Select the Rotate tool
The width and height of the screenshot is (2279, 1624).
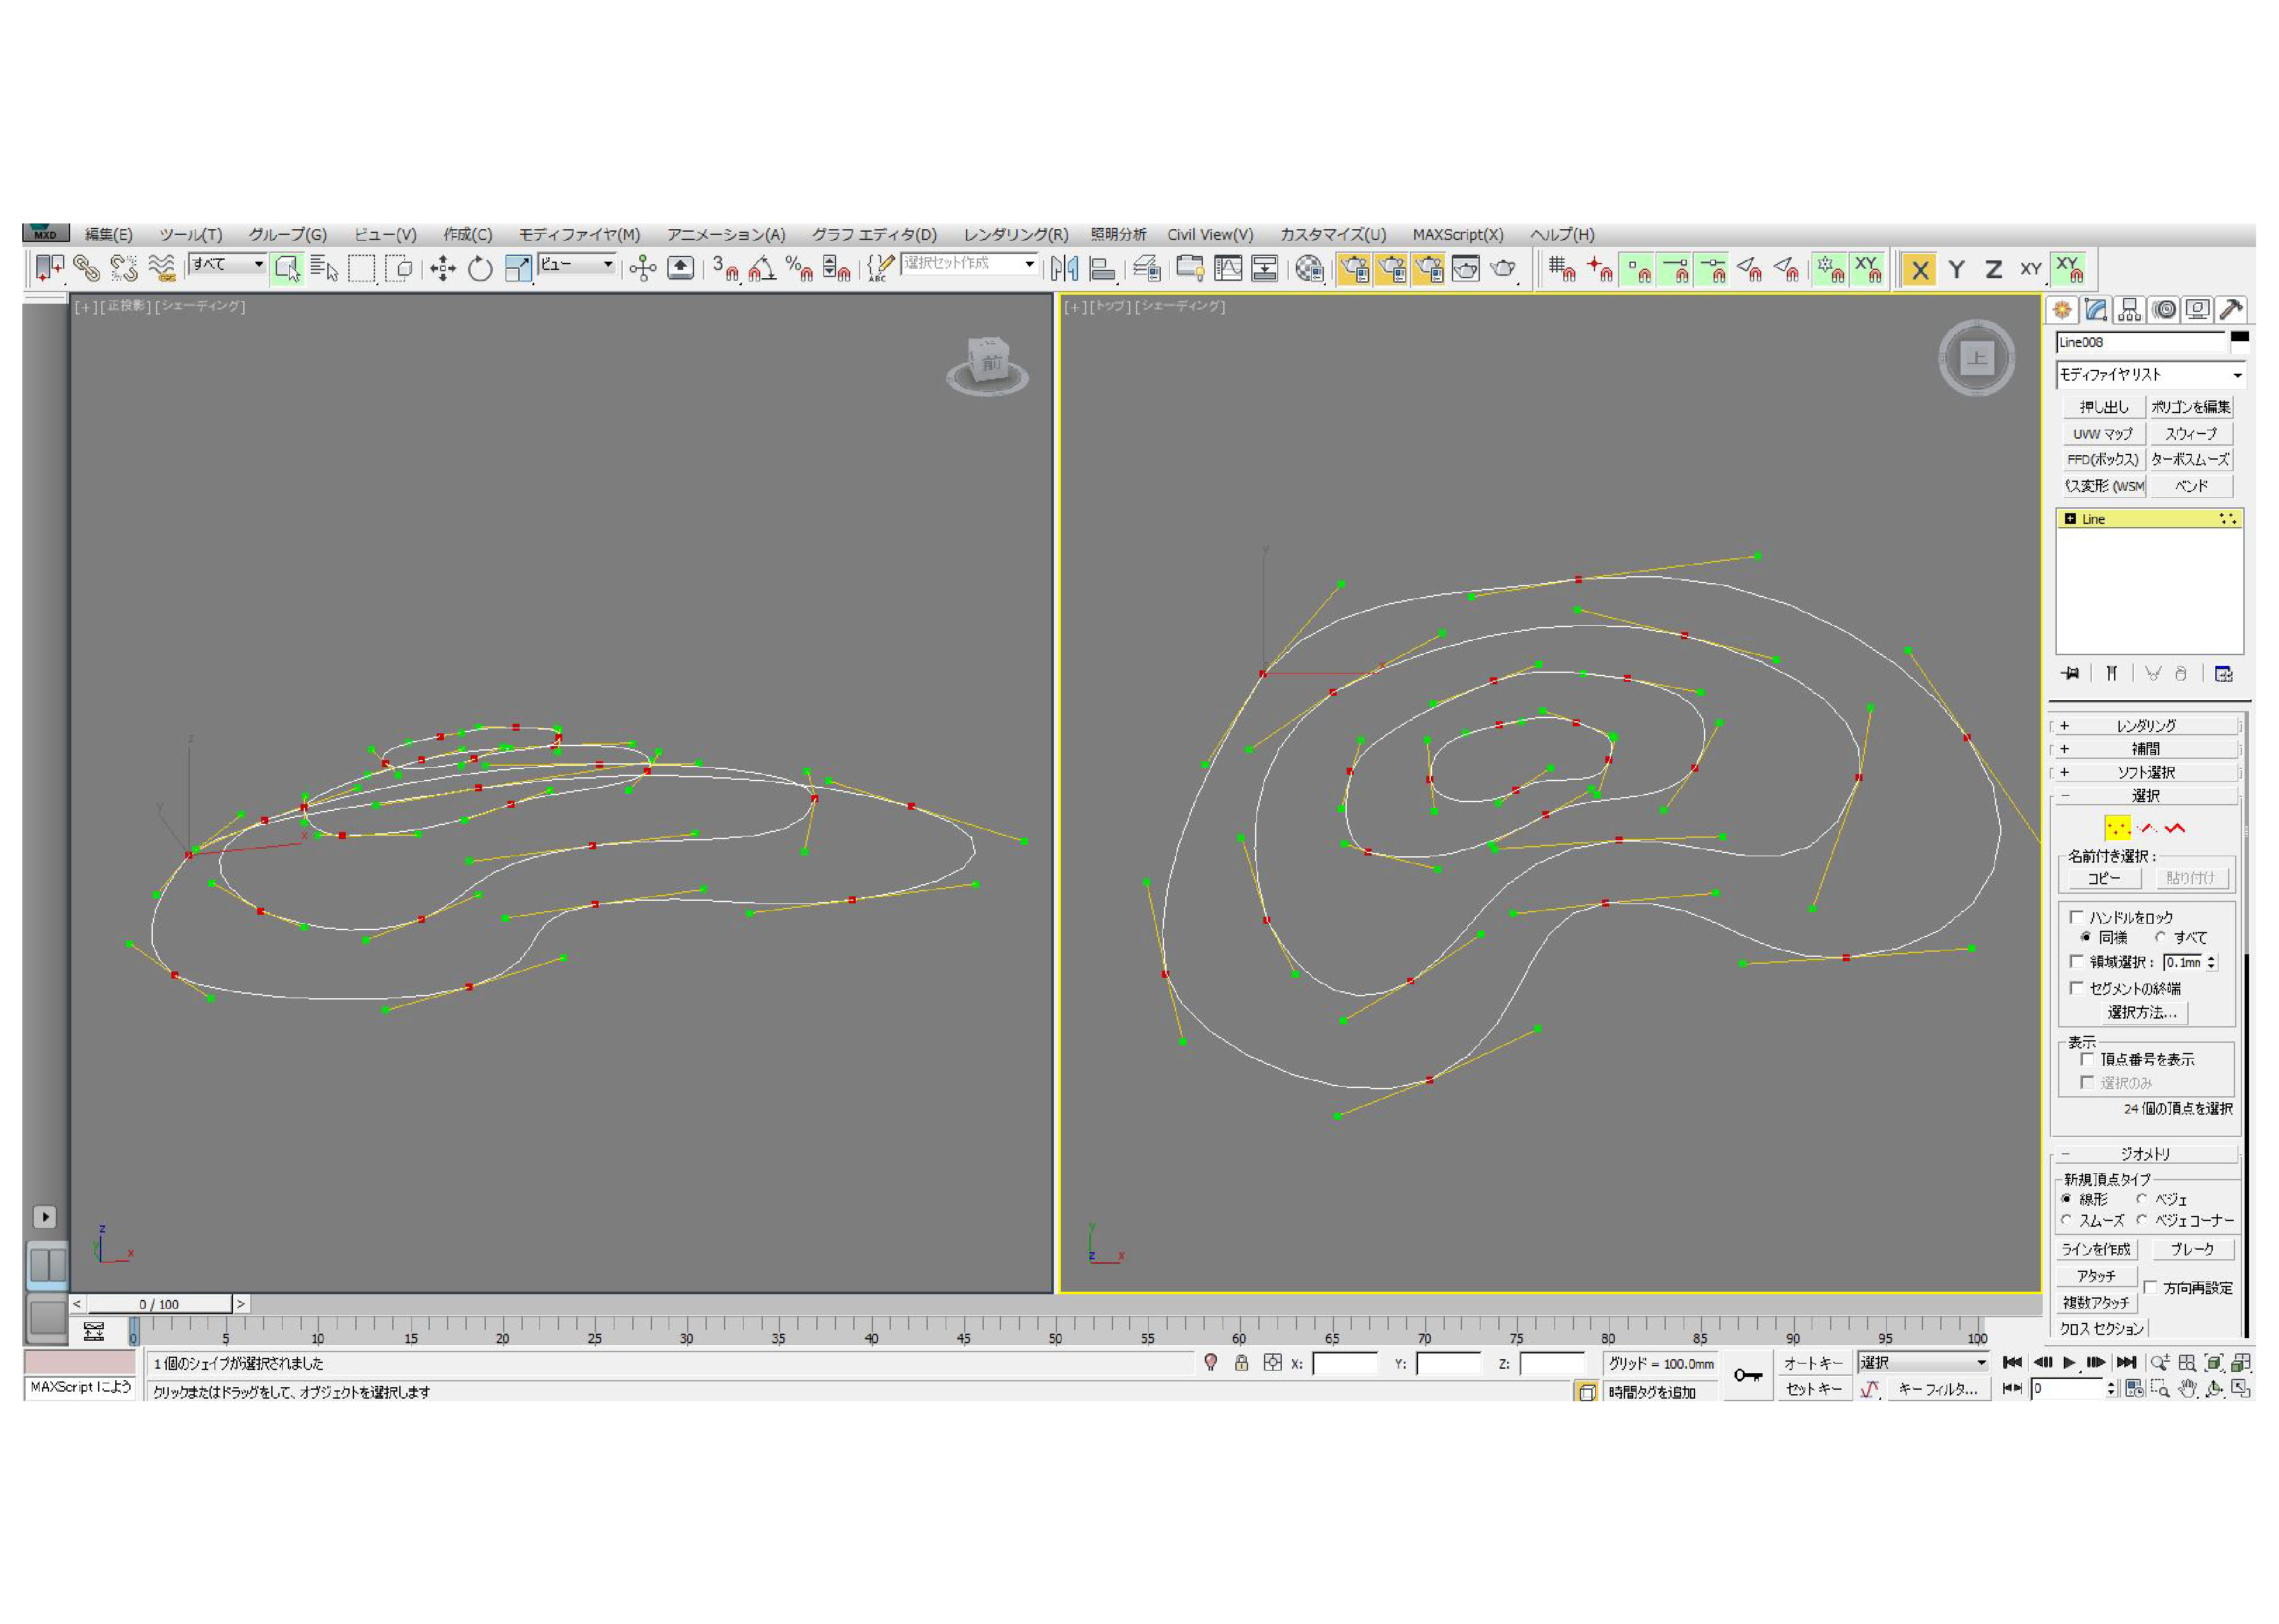tap(480, 268)
